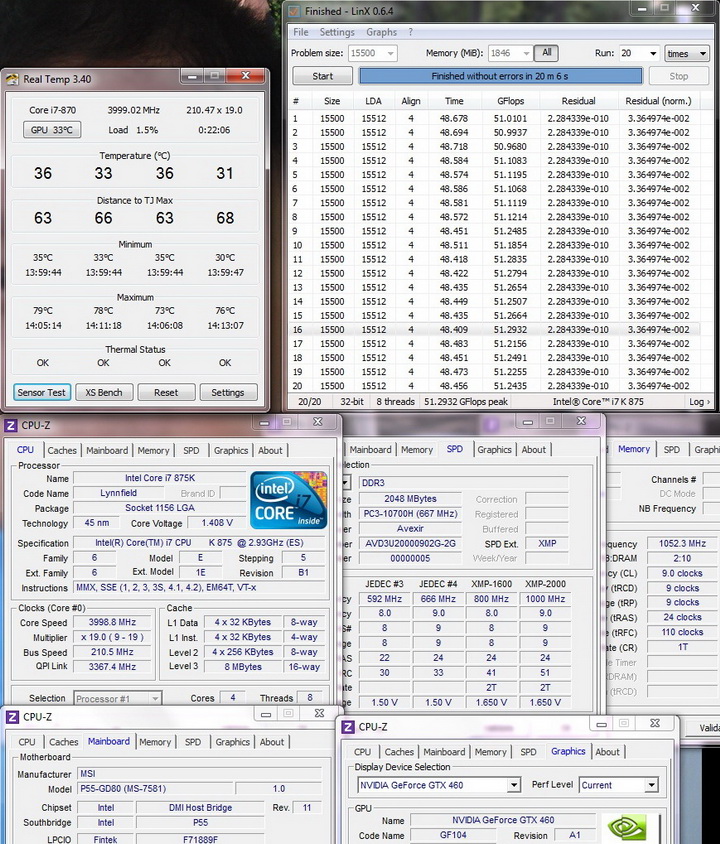
Task: Click the LinX window title icon
Action: pos(294,11)
